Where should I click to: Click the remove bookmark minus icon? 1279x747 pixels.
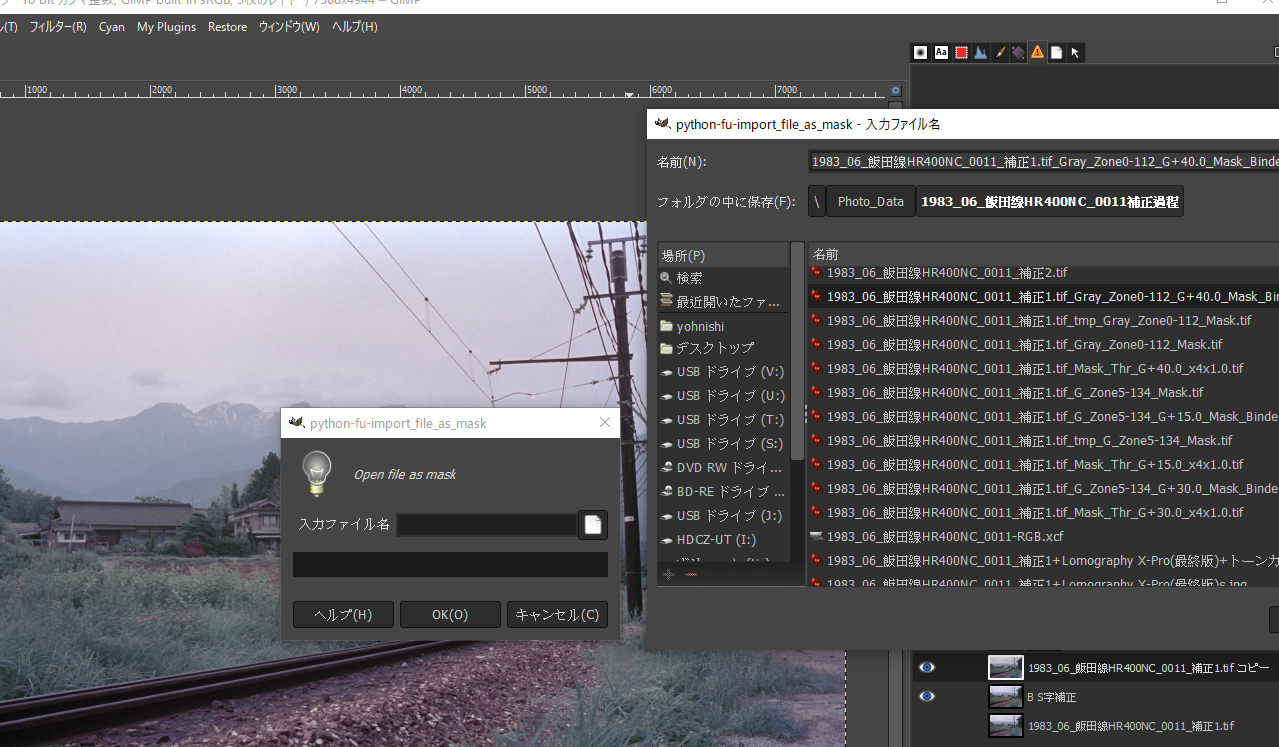(691, 574)
